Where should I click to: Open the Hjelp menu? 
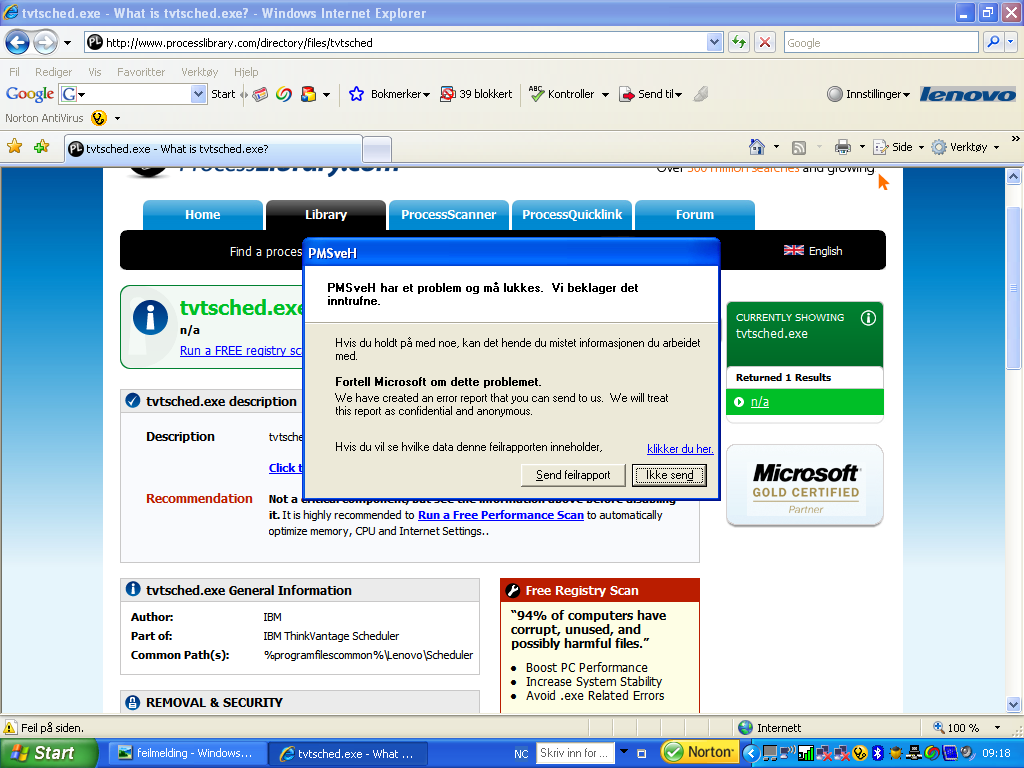[246, 72]
